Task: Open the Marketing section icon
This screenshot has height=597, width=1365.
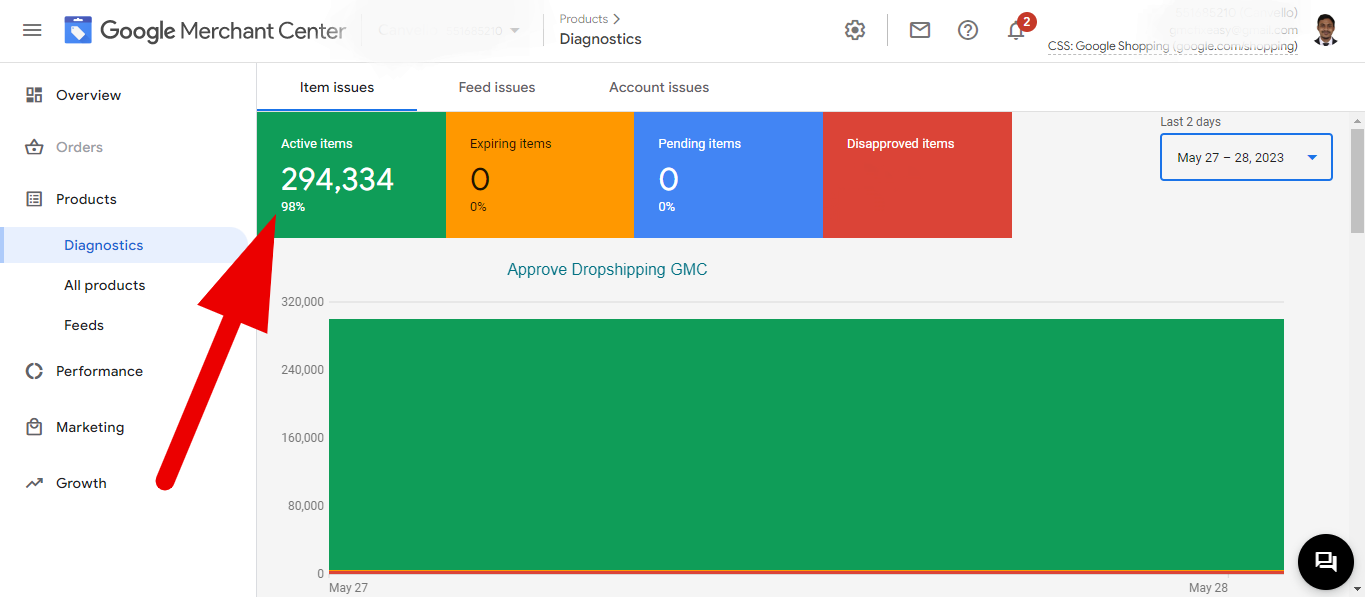Action: click(x=33, y=426)
